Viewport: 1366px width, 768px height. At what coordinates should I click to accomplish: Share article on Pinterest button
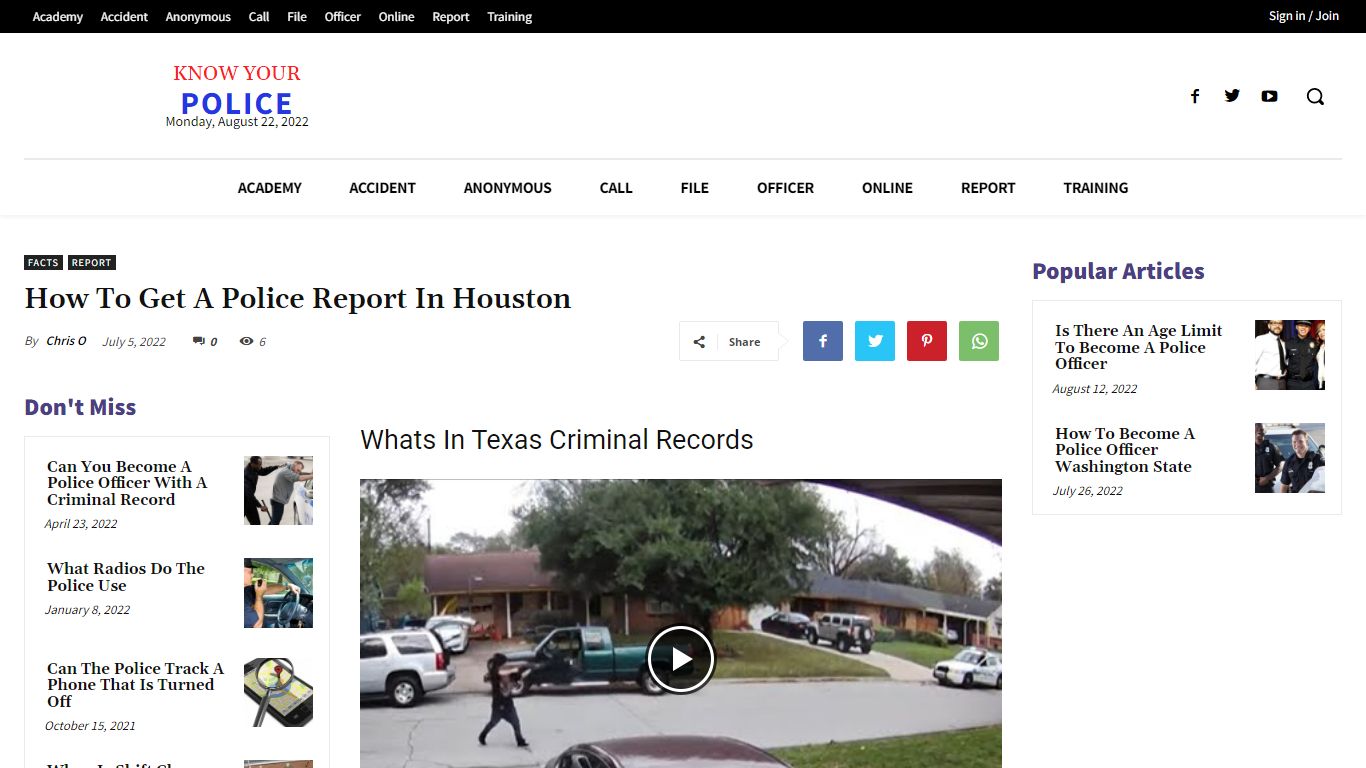pos(927,341)
